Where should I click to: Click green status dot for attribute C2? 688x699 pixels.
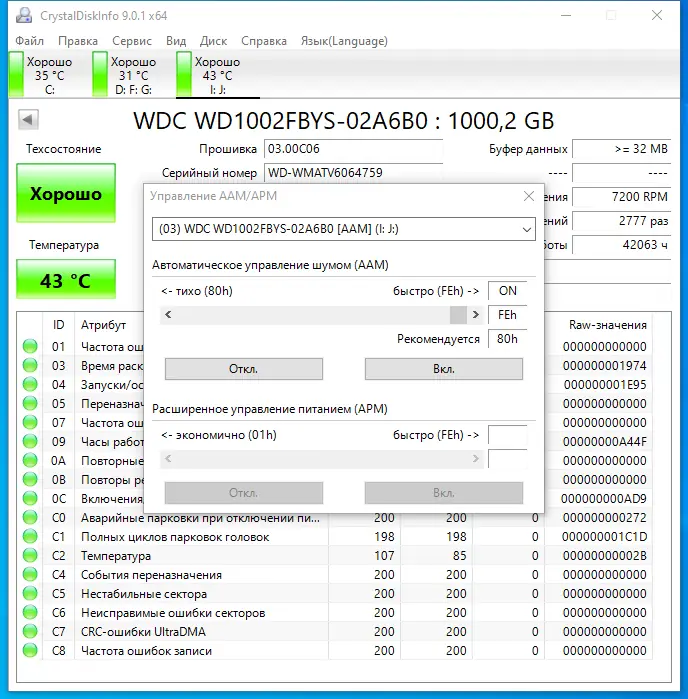pos(30,555)
